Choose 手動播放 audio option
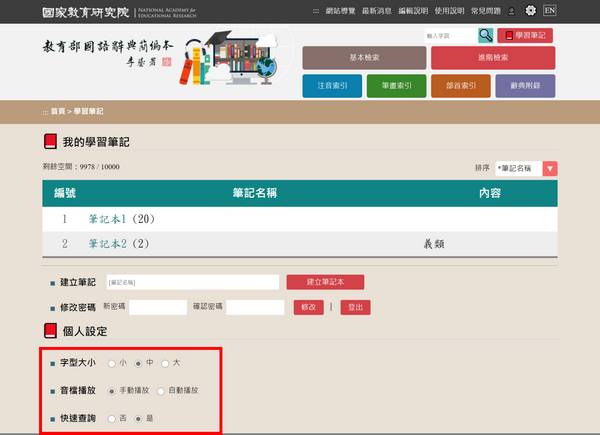The width and height of the screenshot is (600, 435). pyautogui.click(x=111, y=391)
